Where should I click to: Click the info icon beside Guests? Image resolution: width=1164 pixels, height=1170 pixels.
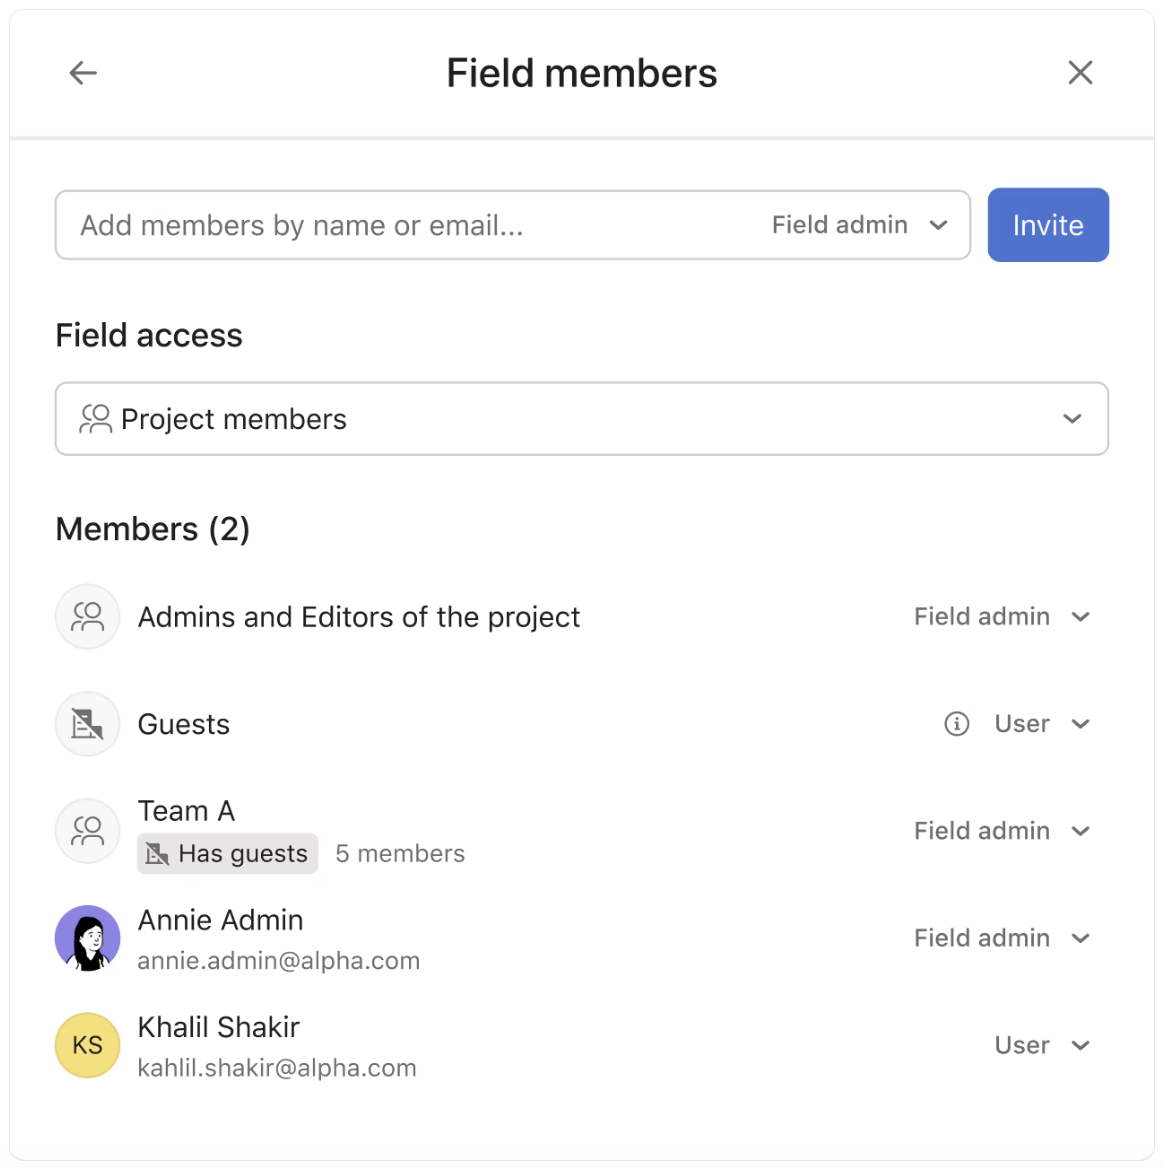pos(957,724)
